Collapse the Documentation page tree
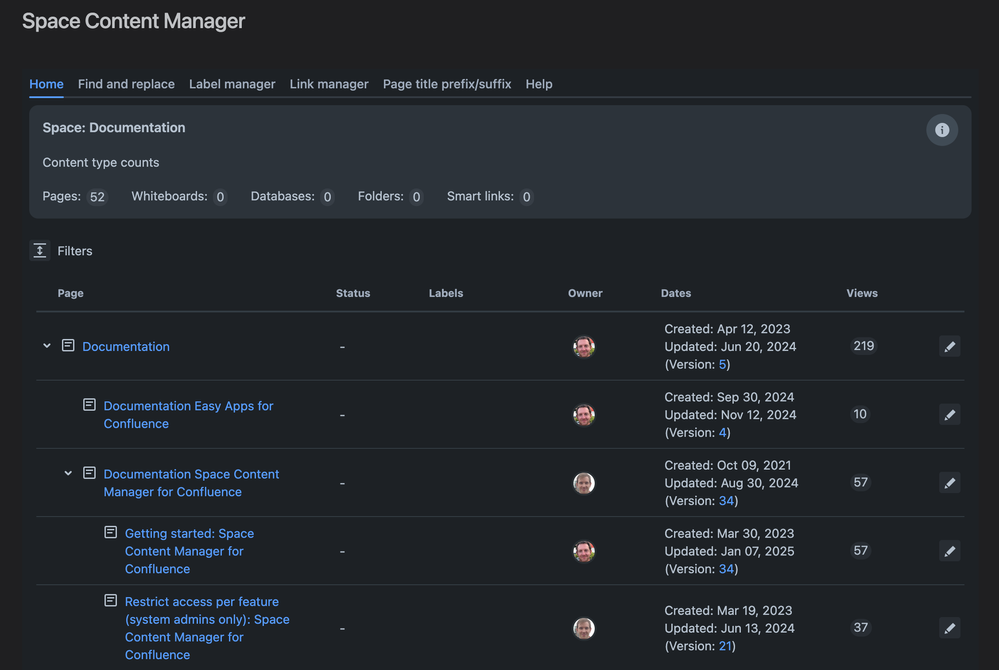This screenshot has width=999, height=670. pyautogui.click(x=46, y=345)
